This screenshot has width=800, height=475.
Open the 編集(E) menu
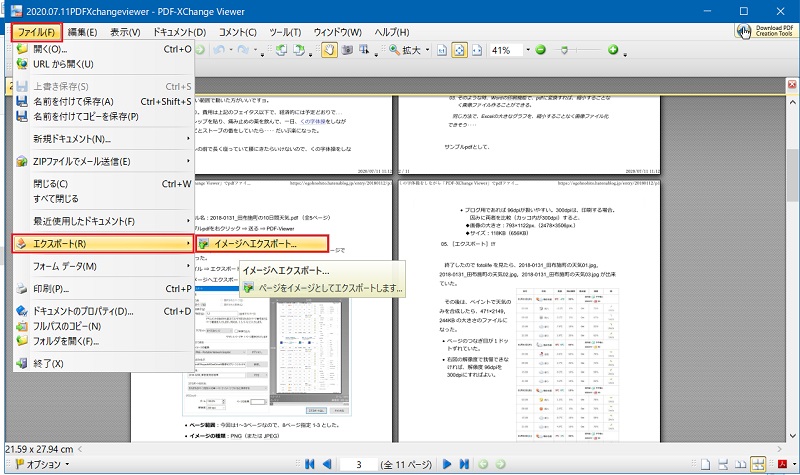pos(82,32)
